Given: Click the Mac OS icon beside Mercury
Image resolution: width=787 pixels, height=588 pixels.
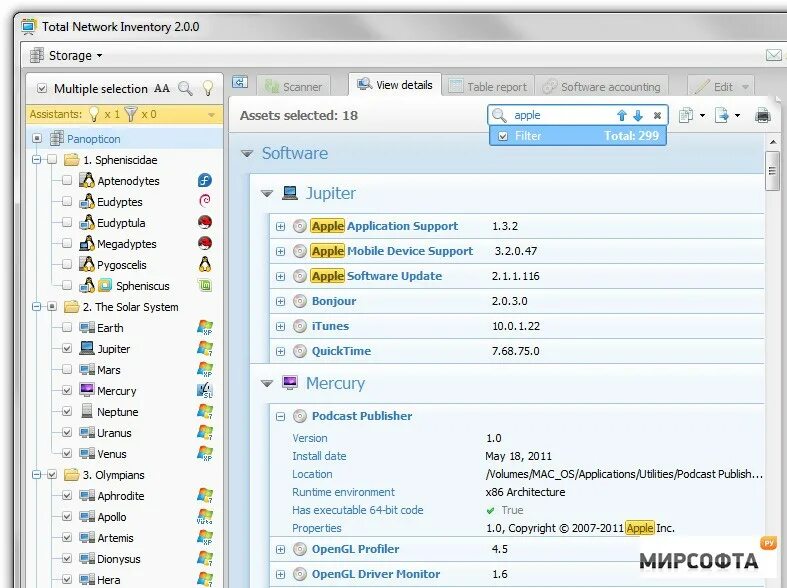Looking at the screenshot, I should click(x=205, y=390).
